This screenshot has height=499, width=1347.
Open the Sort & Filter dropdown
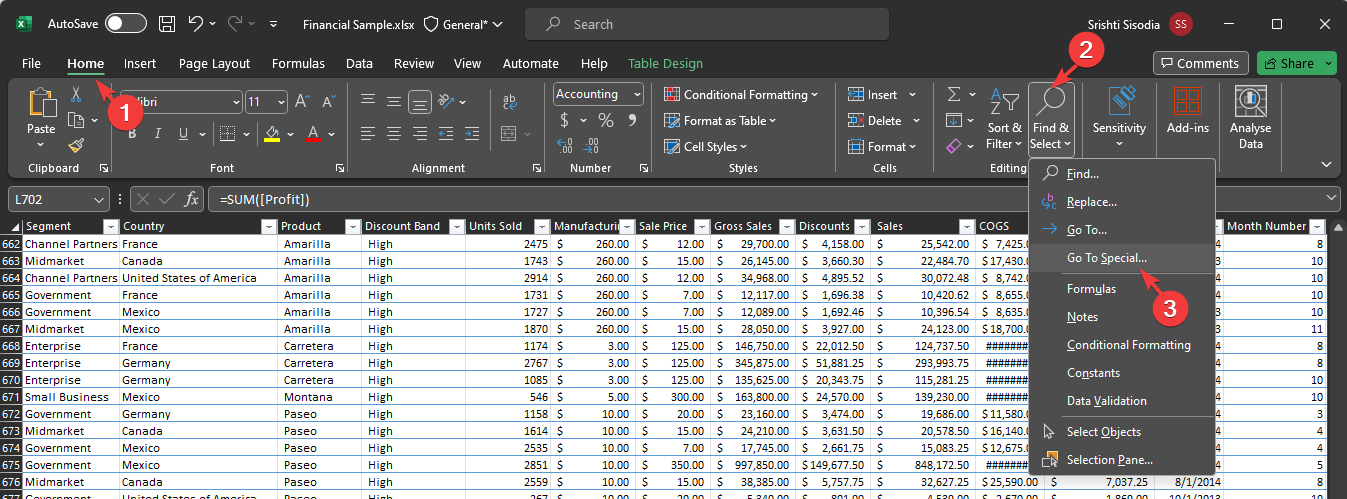click(x=1004, y=119)
